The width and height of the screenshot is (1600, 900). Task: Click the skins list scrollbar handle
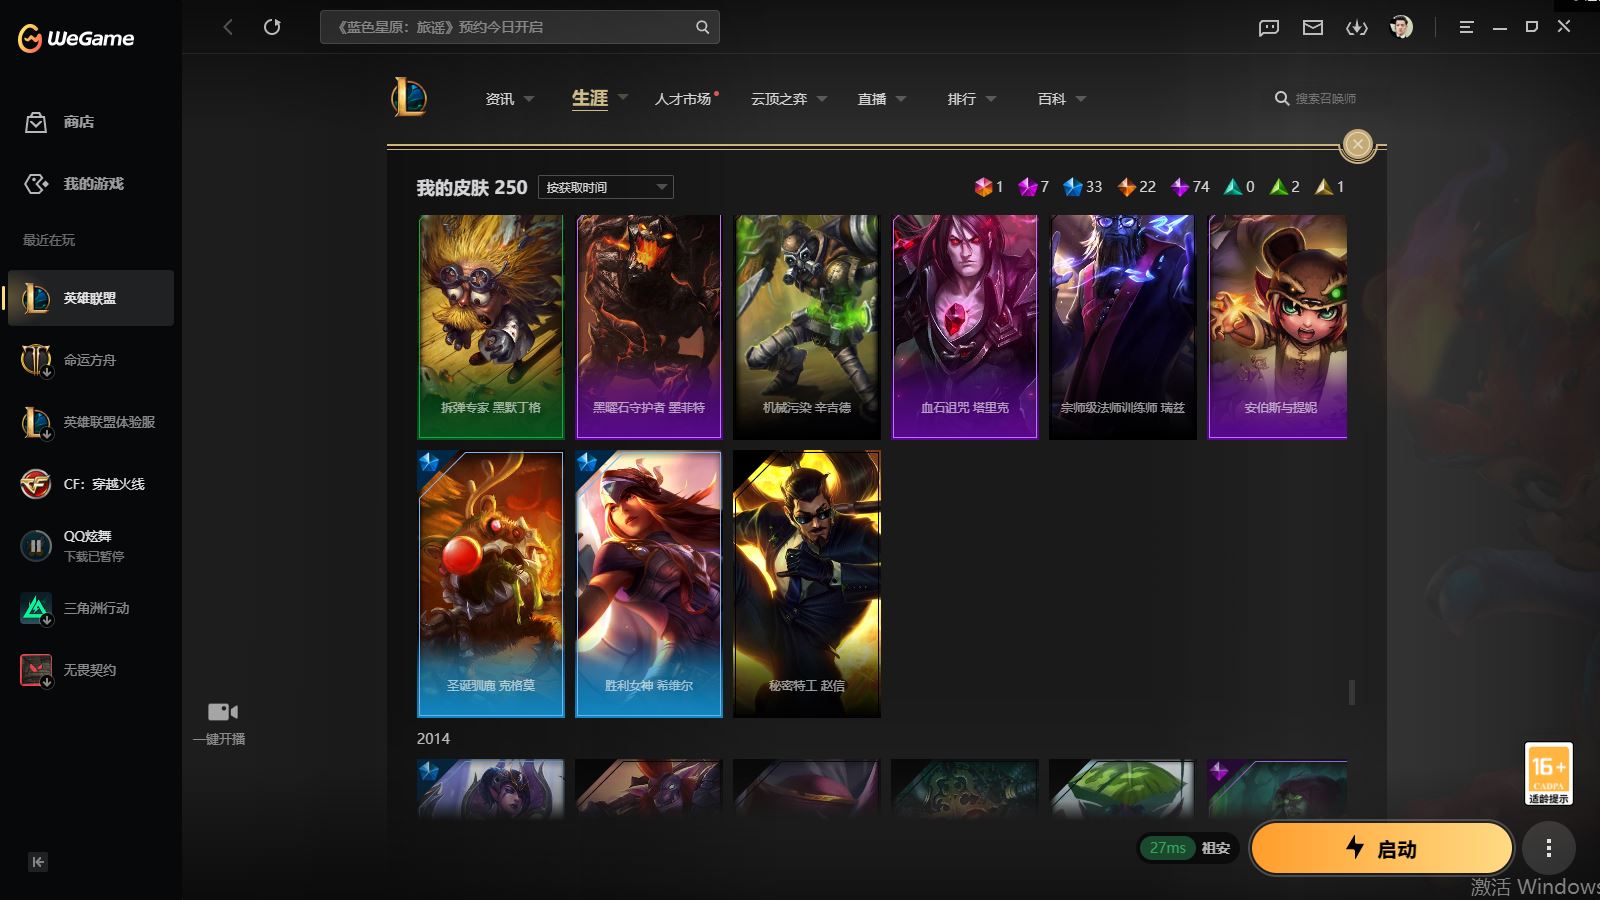1352,692
